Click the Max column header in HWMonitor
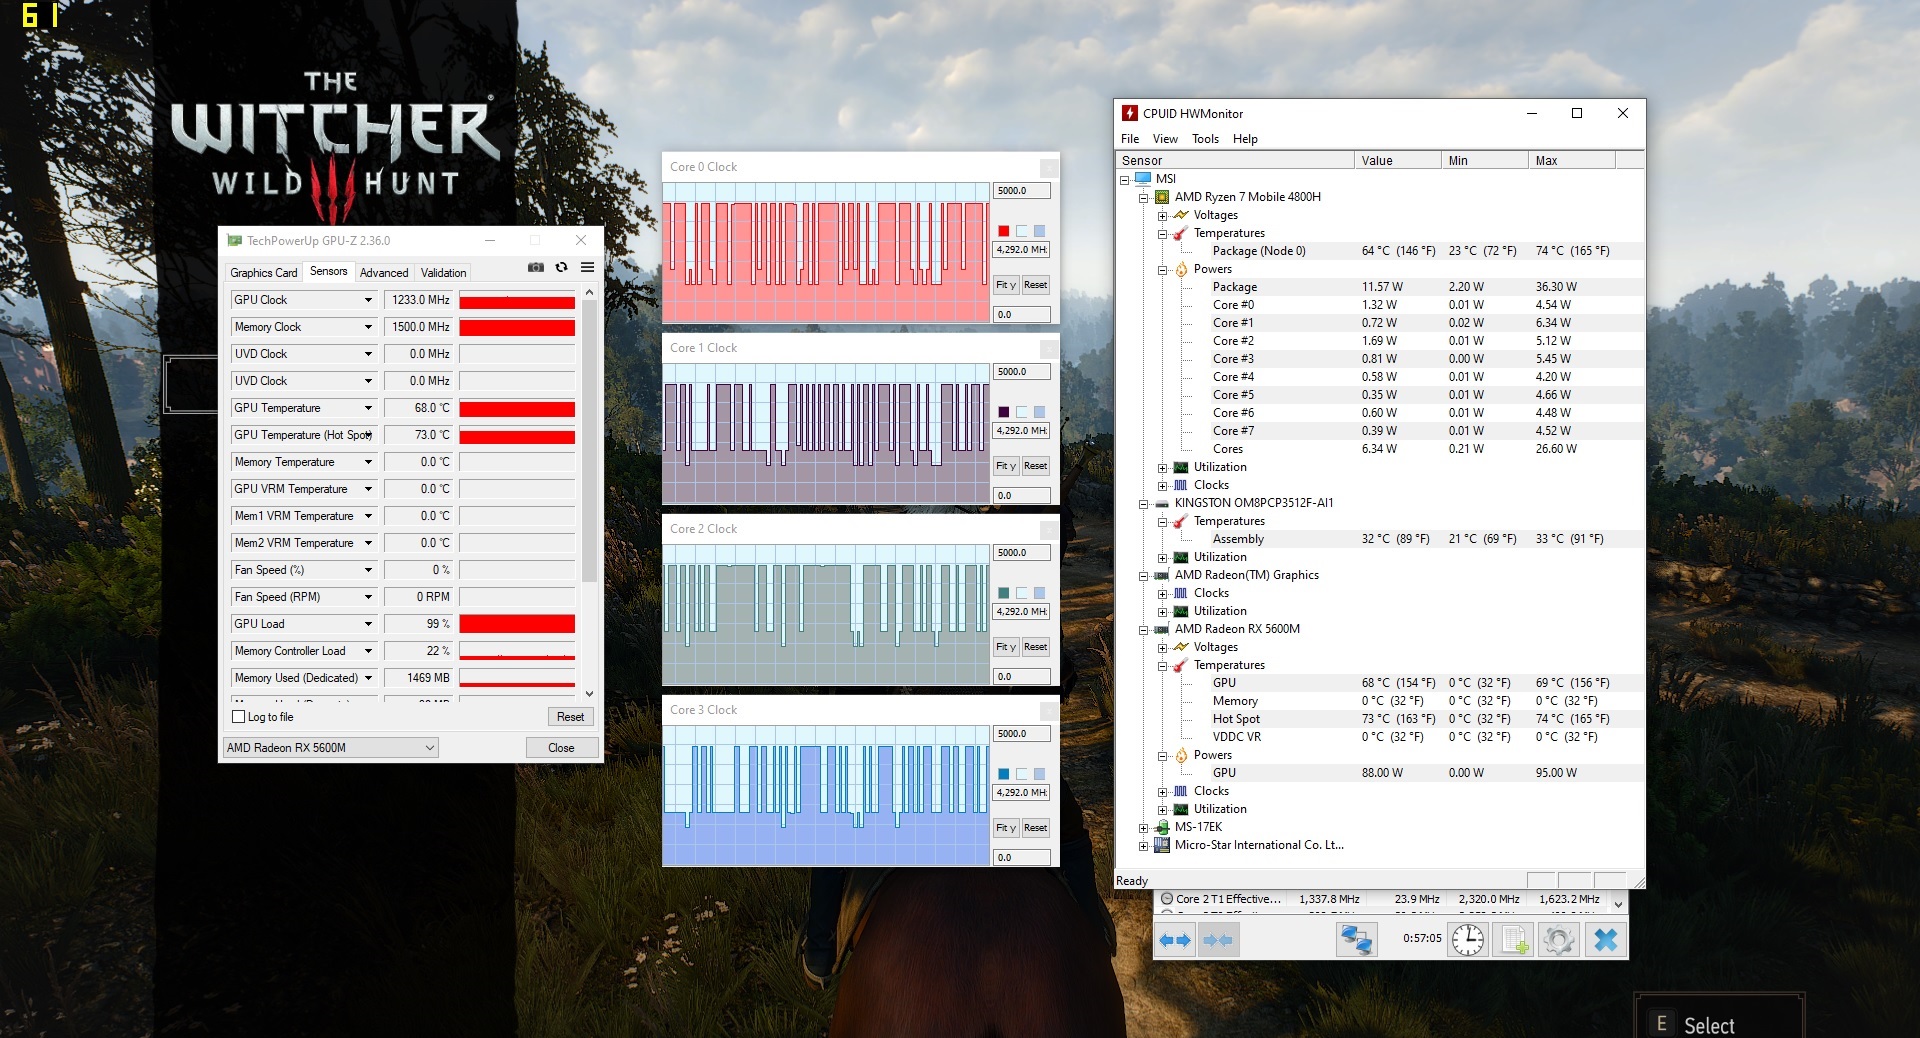 [x=1571, y=160]
